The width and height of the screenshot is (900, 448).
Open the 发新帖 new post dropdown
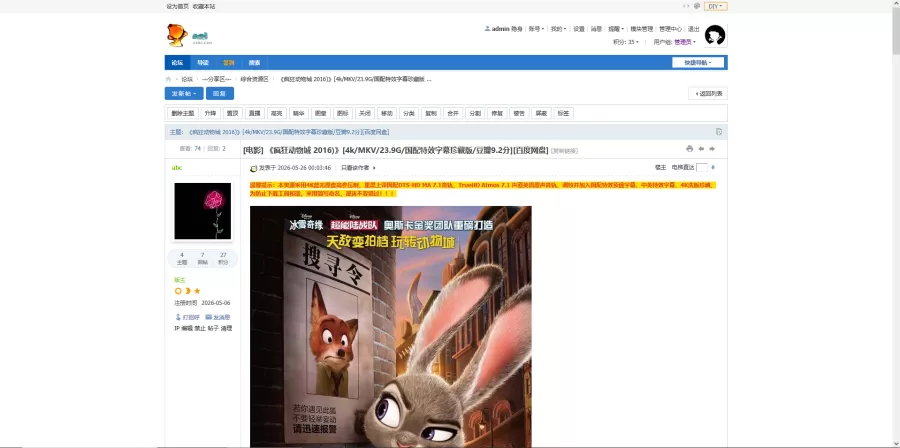pyautogui.click(x=184, y=94)
